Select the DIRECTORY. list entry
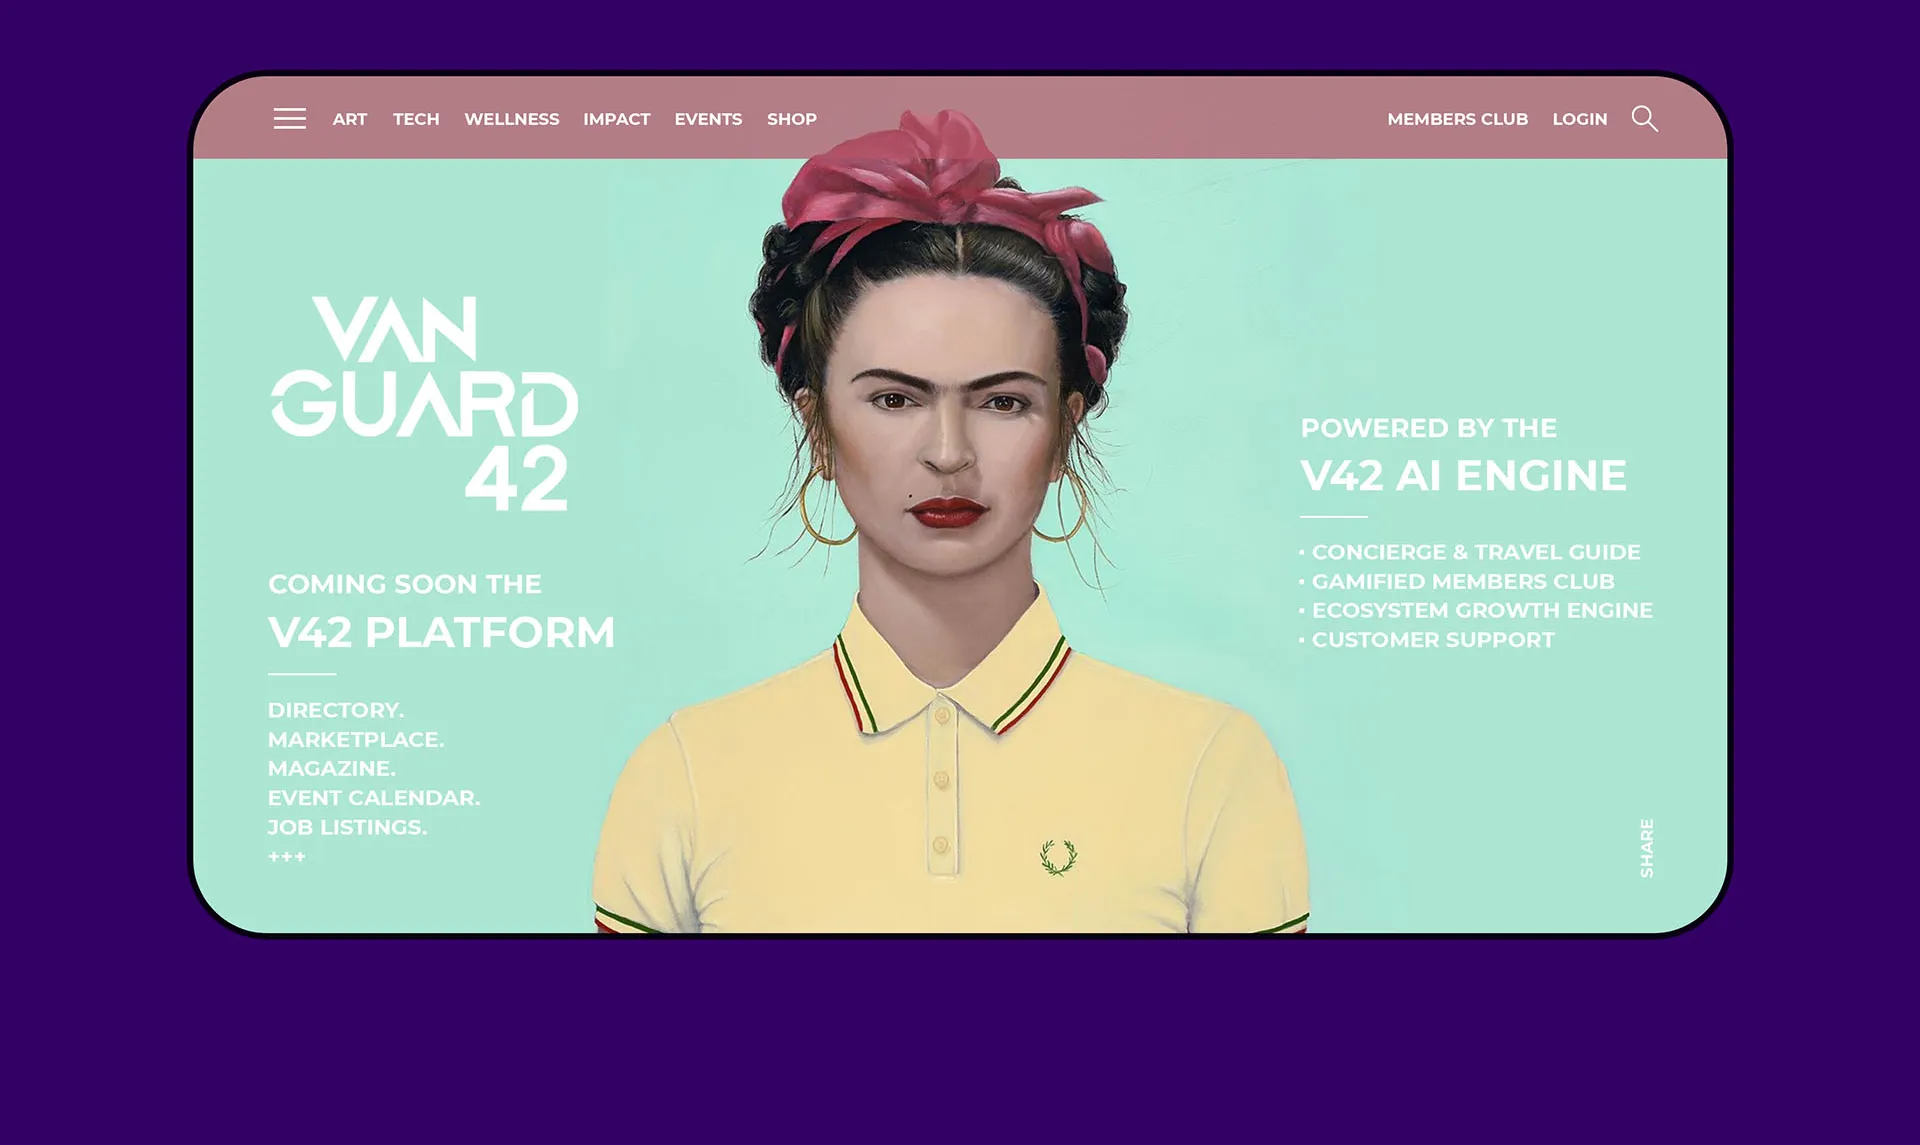This screenshot has height=1145, width=1920. pos(336,710)
